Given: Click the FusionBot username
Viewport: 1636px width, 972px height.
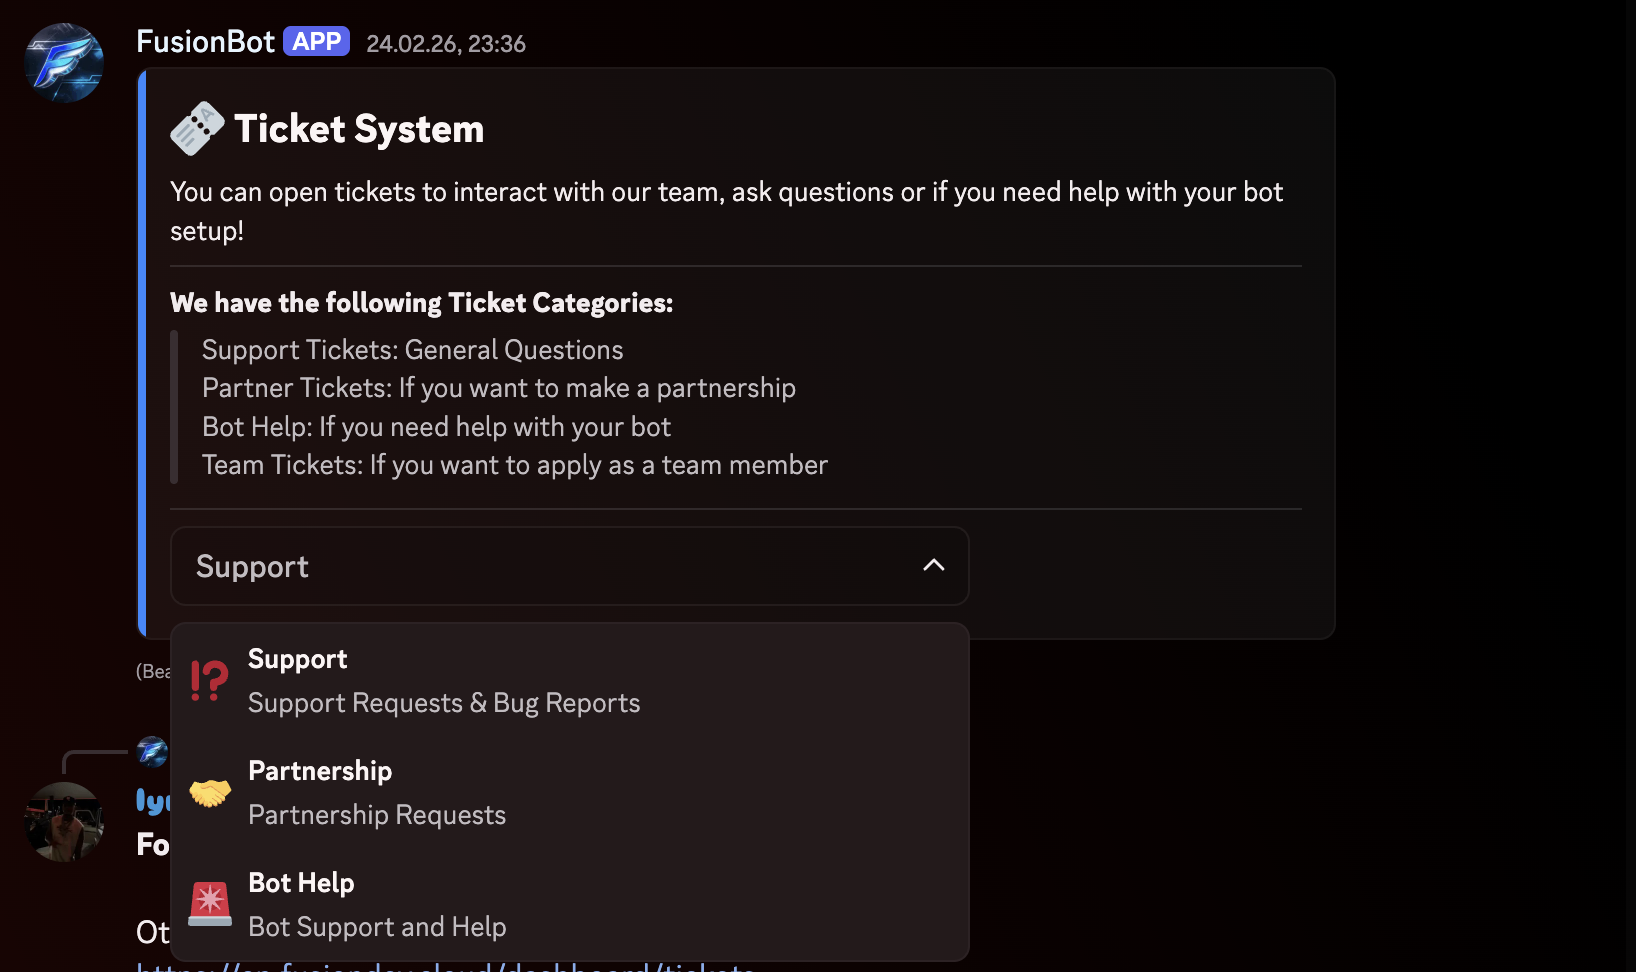Looking at the screenshot, I should (206, 41).
